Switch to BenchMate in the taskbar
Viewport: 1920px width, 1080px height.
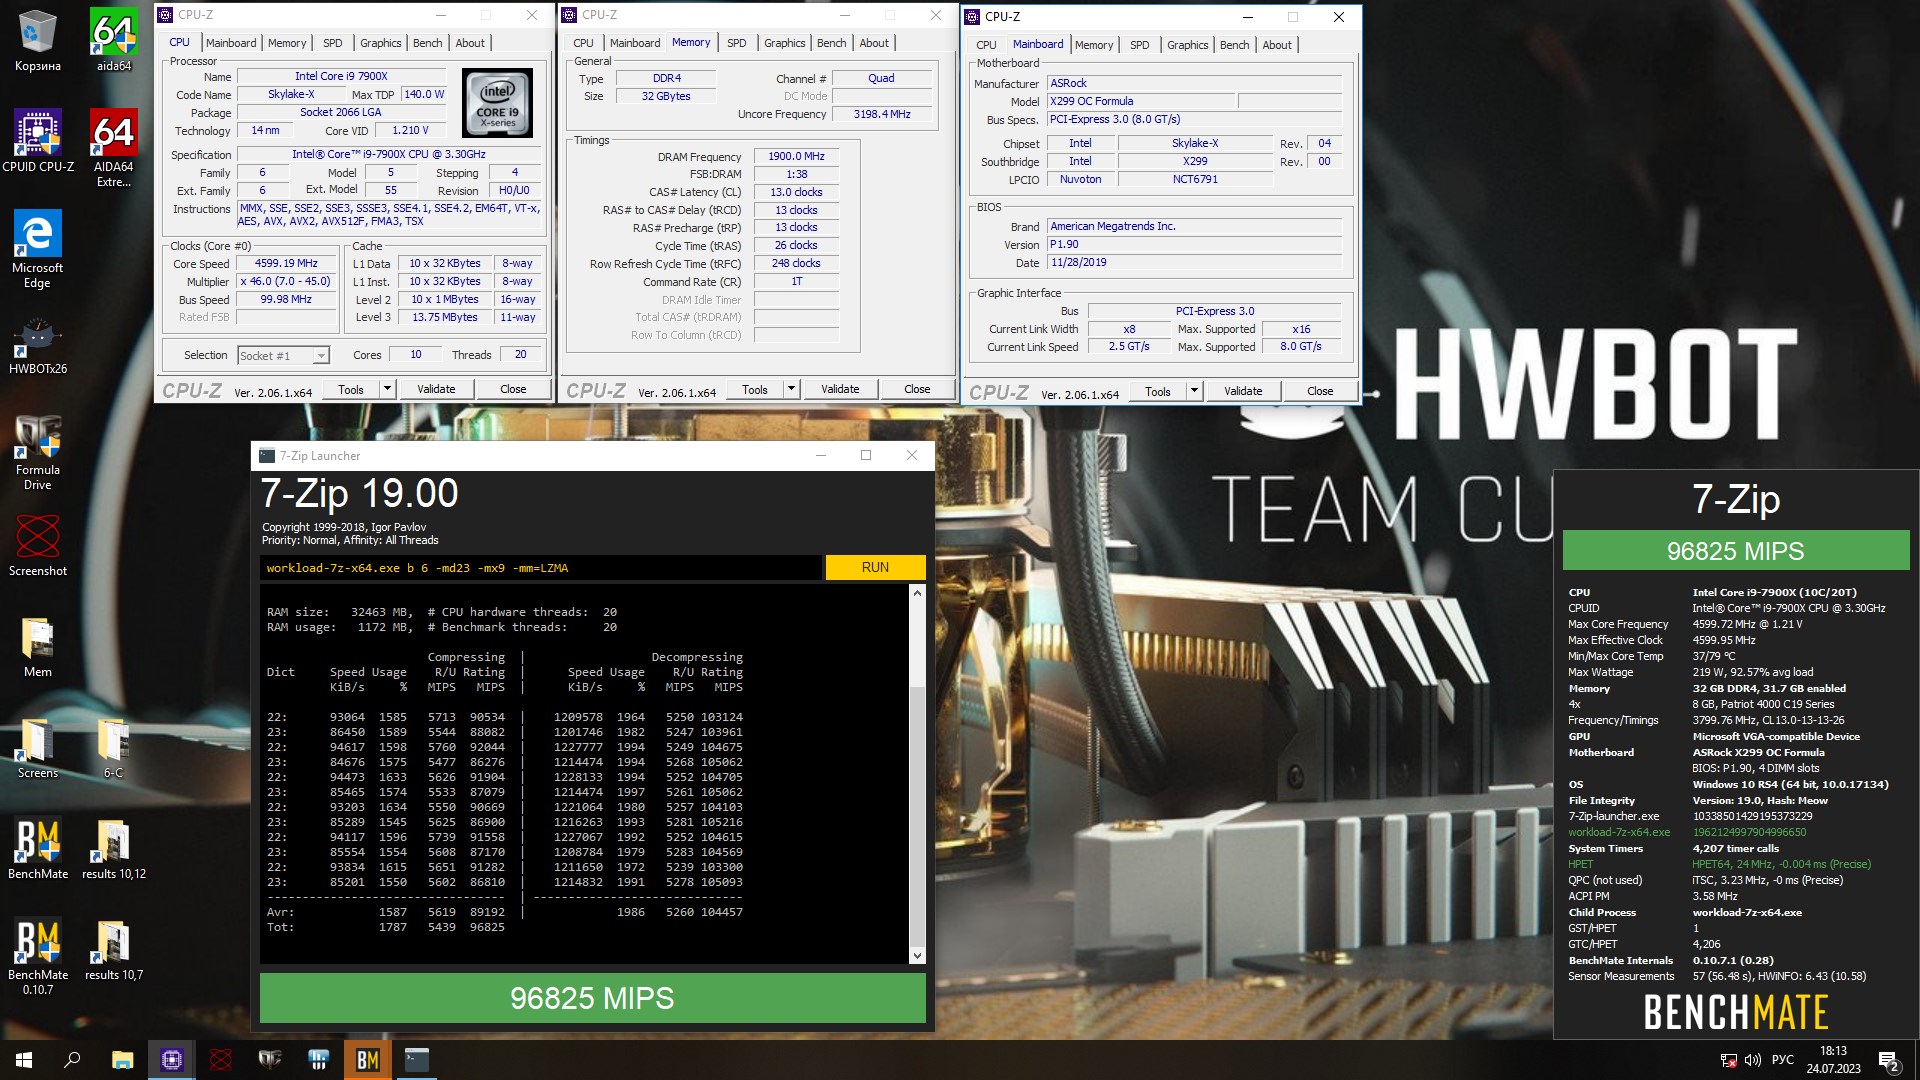point(368,1060)
